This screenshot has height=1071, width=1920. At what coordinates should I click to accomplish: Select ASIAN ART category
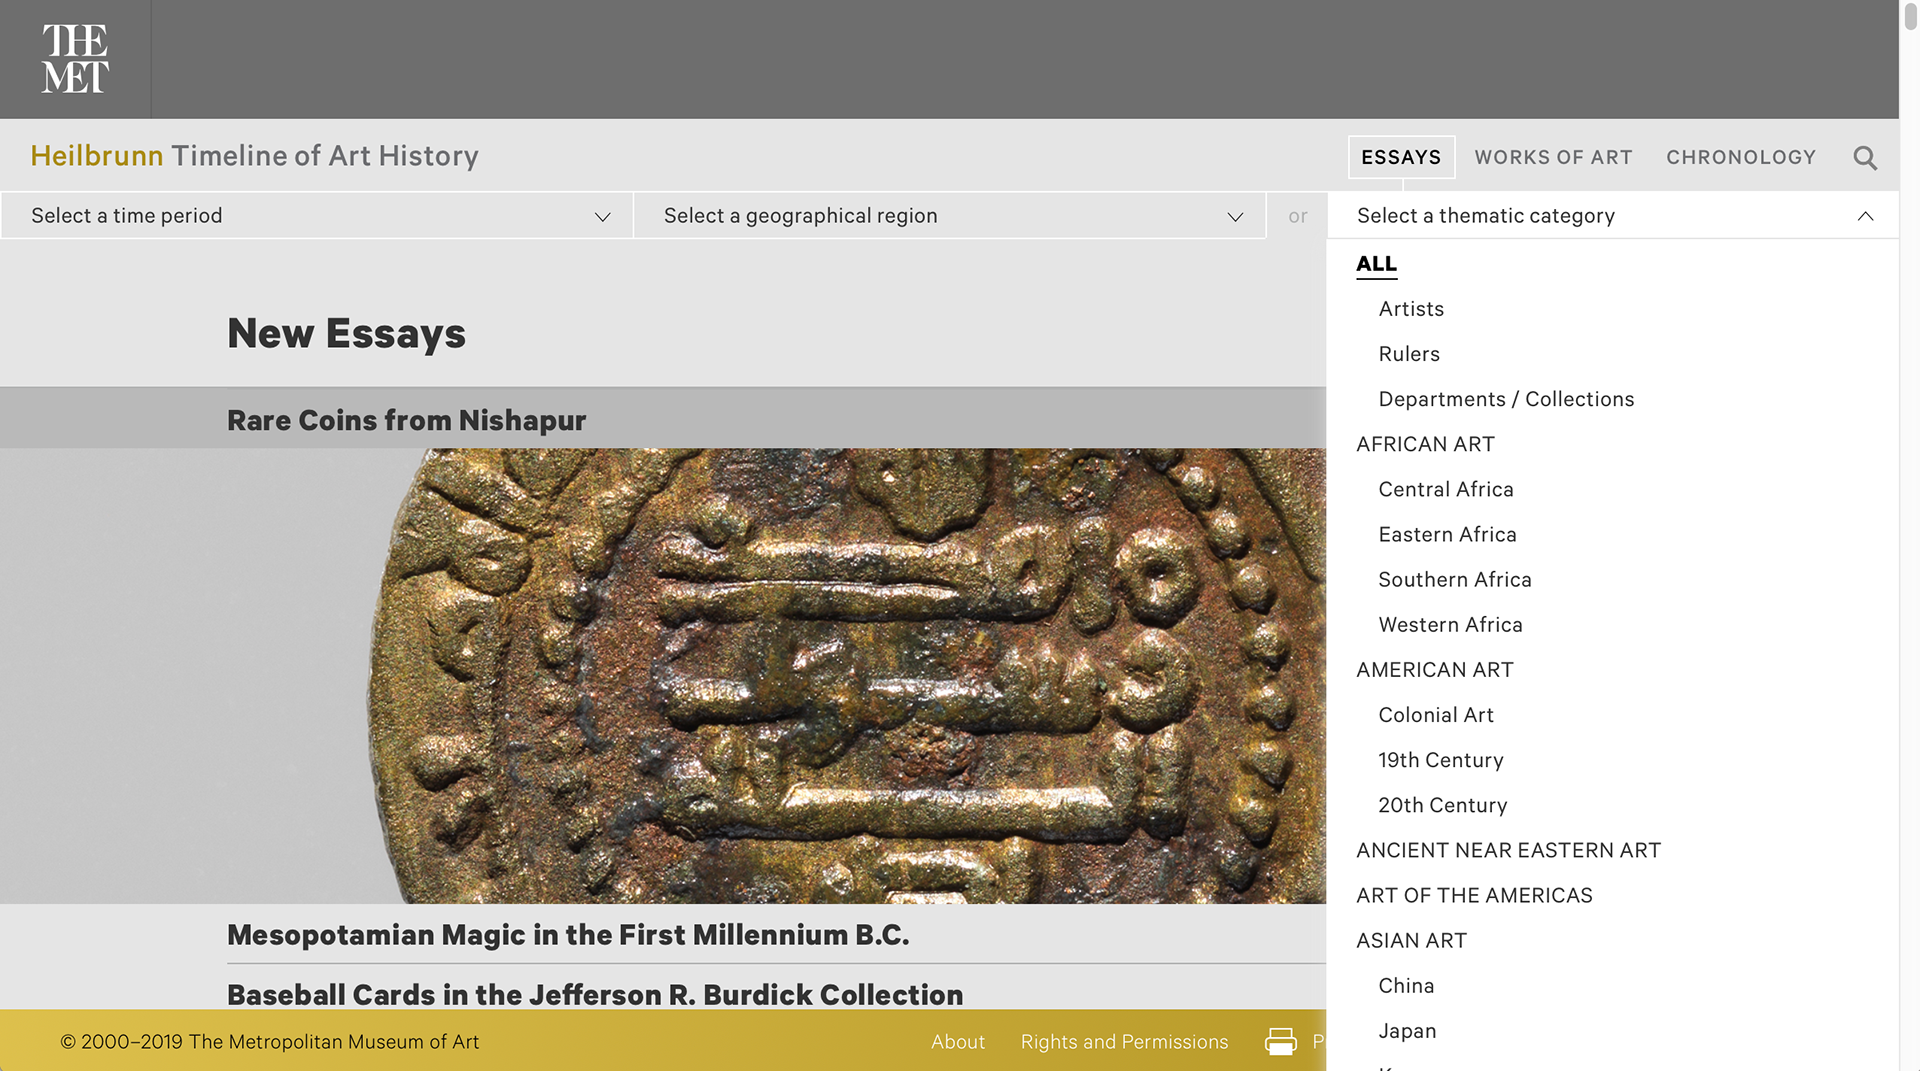point(1411,940)
